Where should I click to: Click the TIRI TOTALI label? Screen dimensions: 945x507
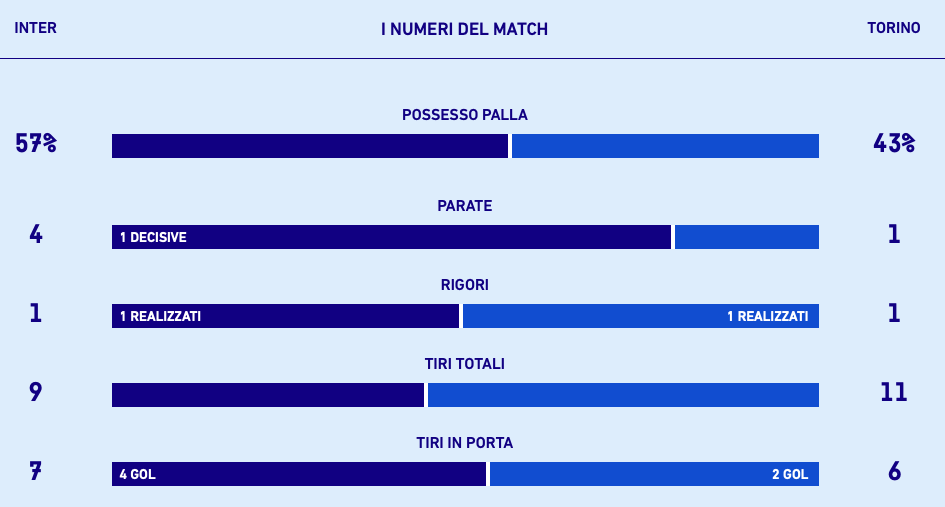pyautogui.click(x=465, y=364)
